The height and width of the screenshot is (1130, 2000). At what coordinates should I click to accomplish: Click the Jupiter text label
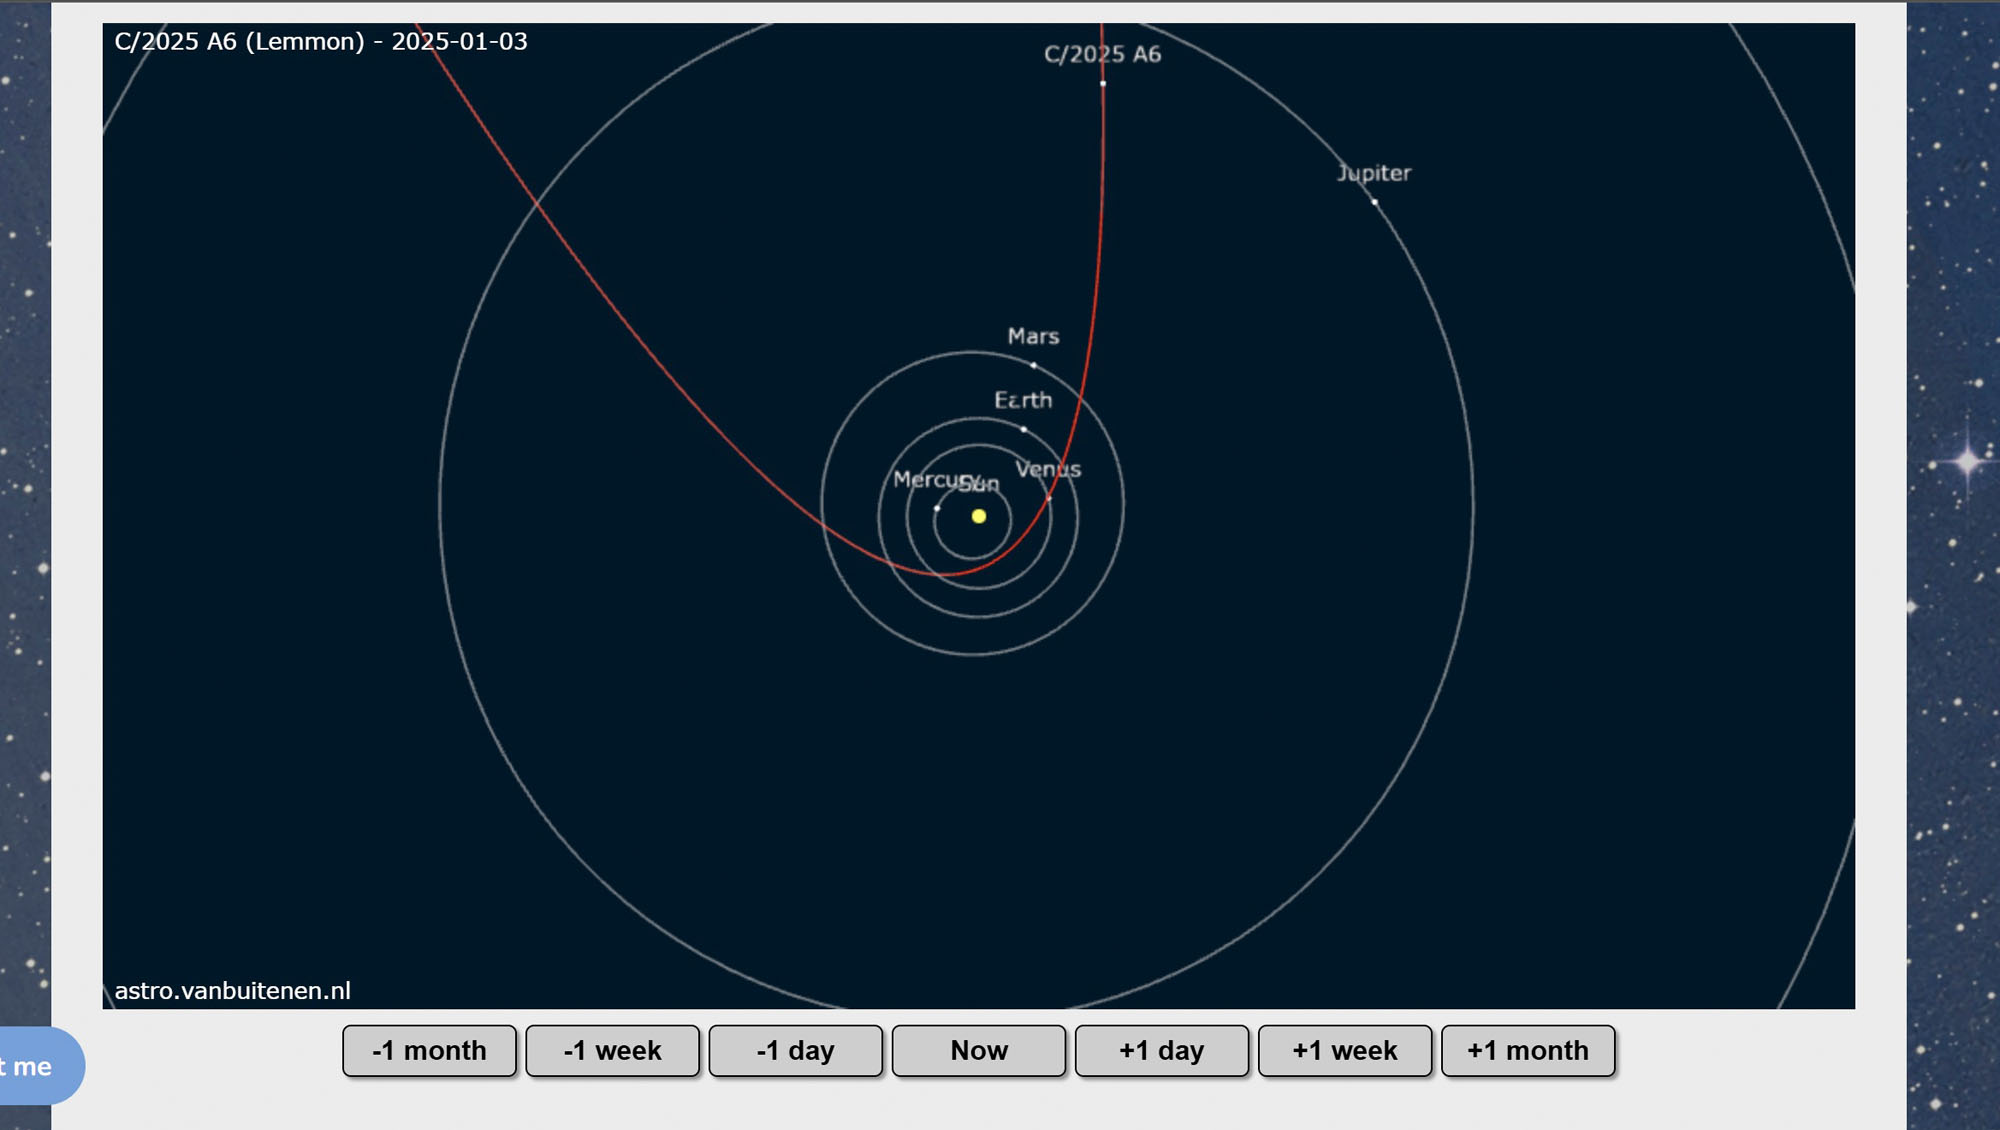pos(1374,173)
